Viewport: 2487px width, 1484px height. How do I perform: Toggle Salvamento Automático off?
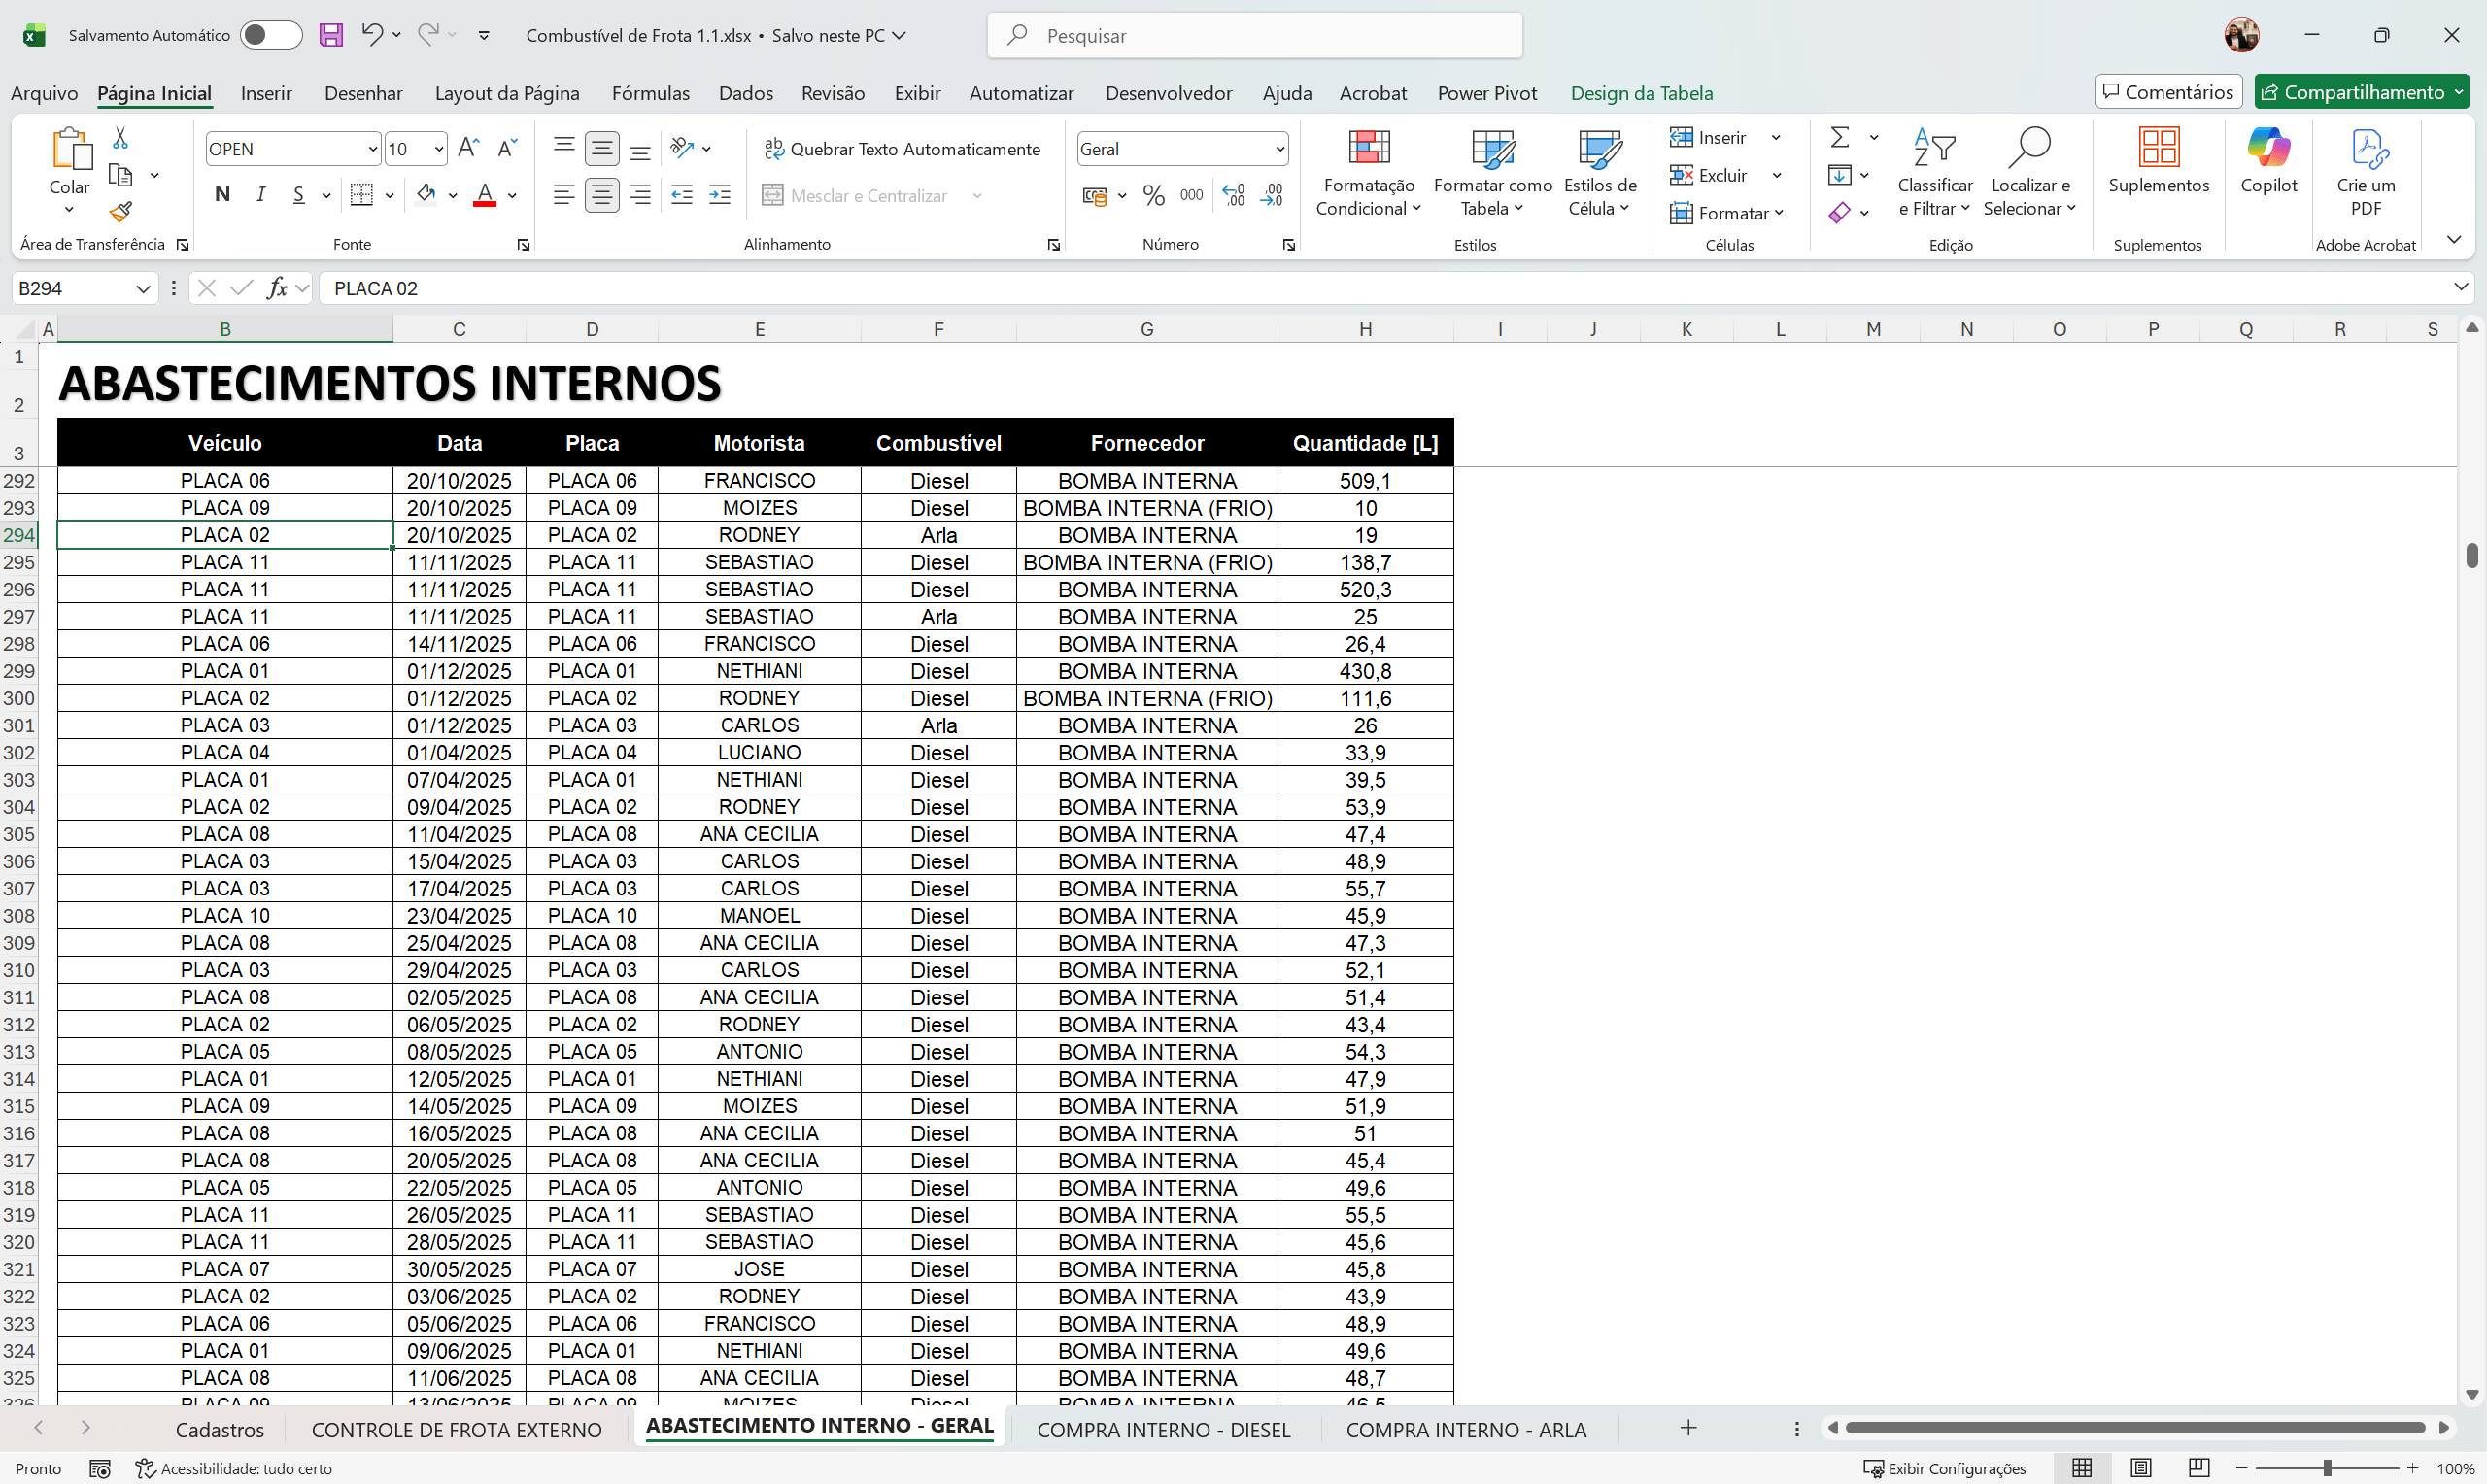(269, 34)
